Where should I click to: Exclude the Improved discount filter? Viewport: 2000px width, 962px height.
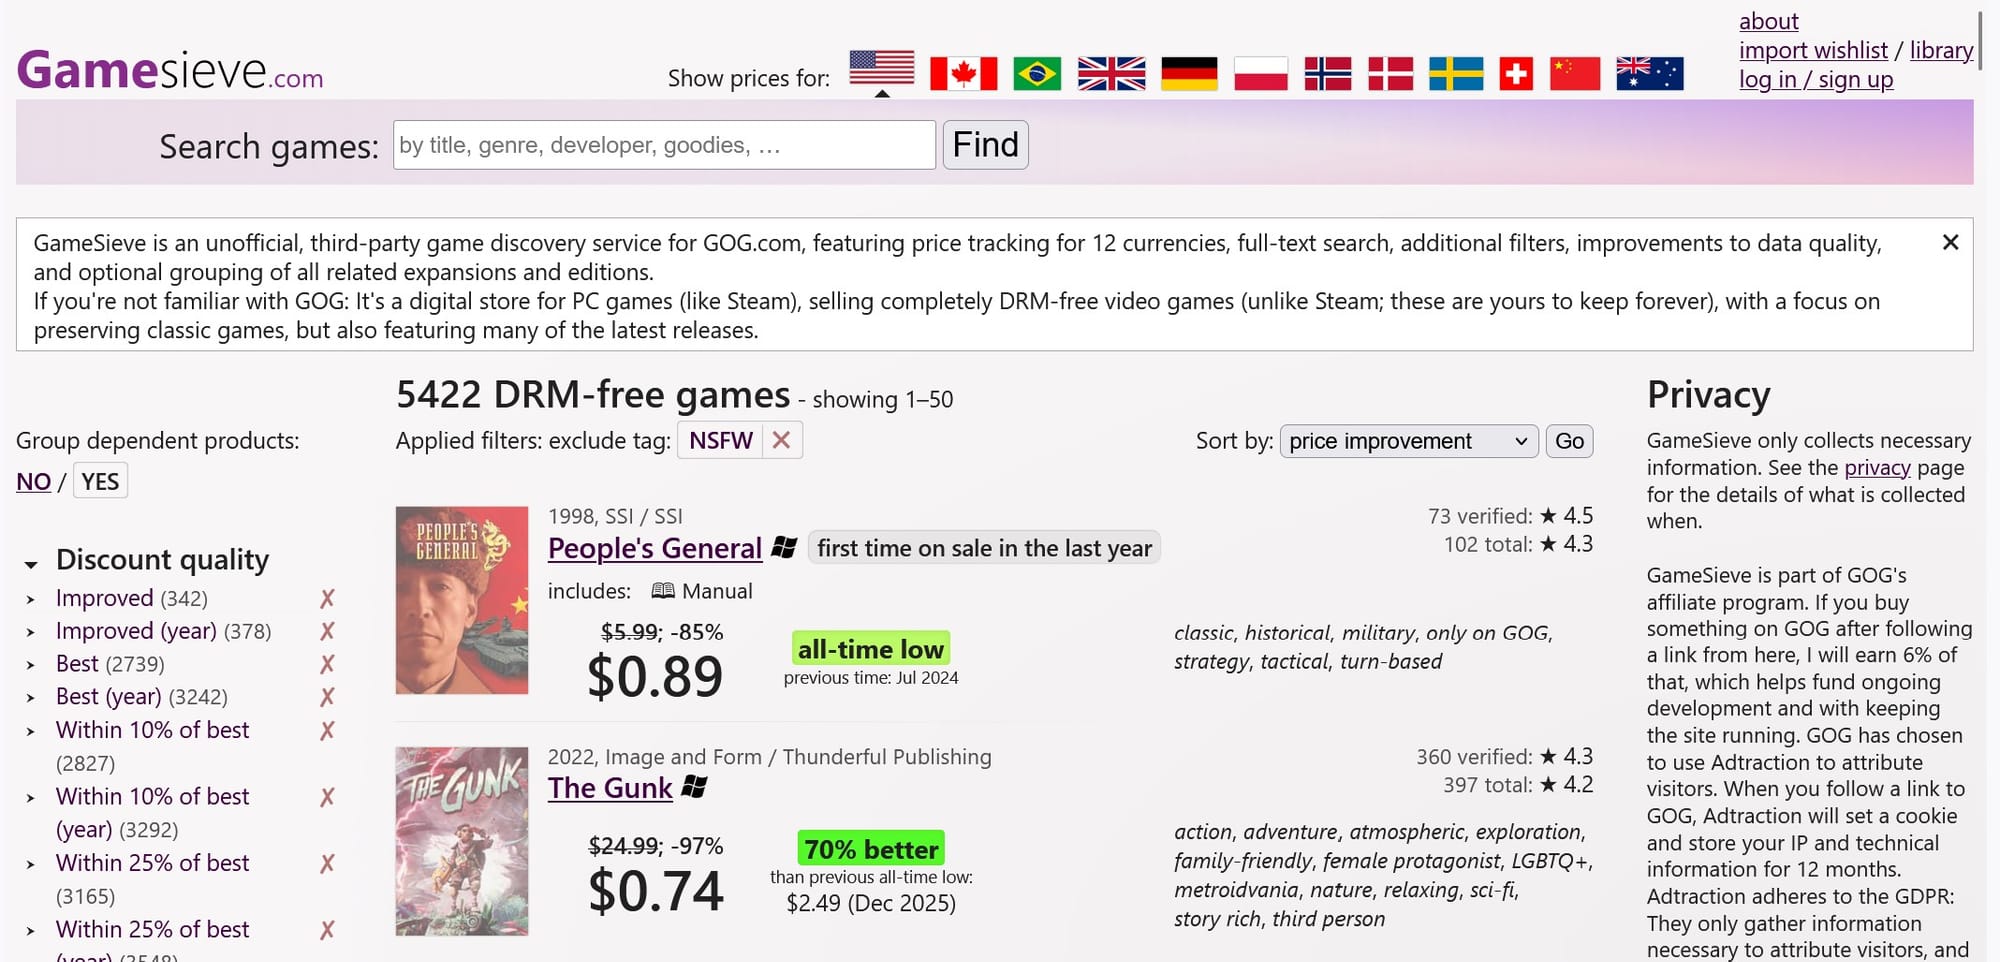[x=327, y=599]
